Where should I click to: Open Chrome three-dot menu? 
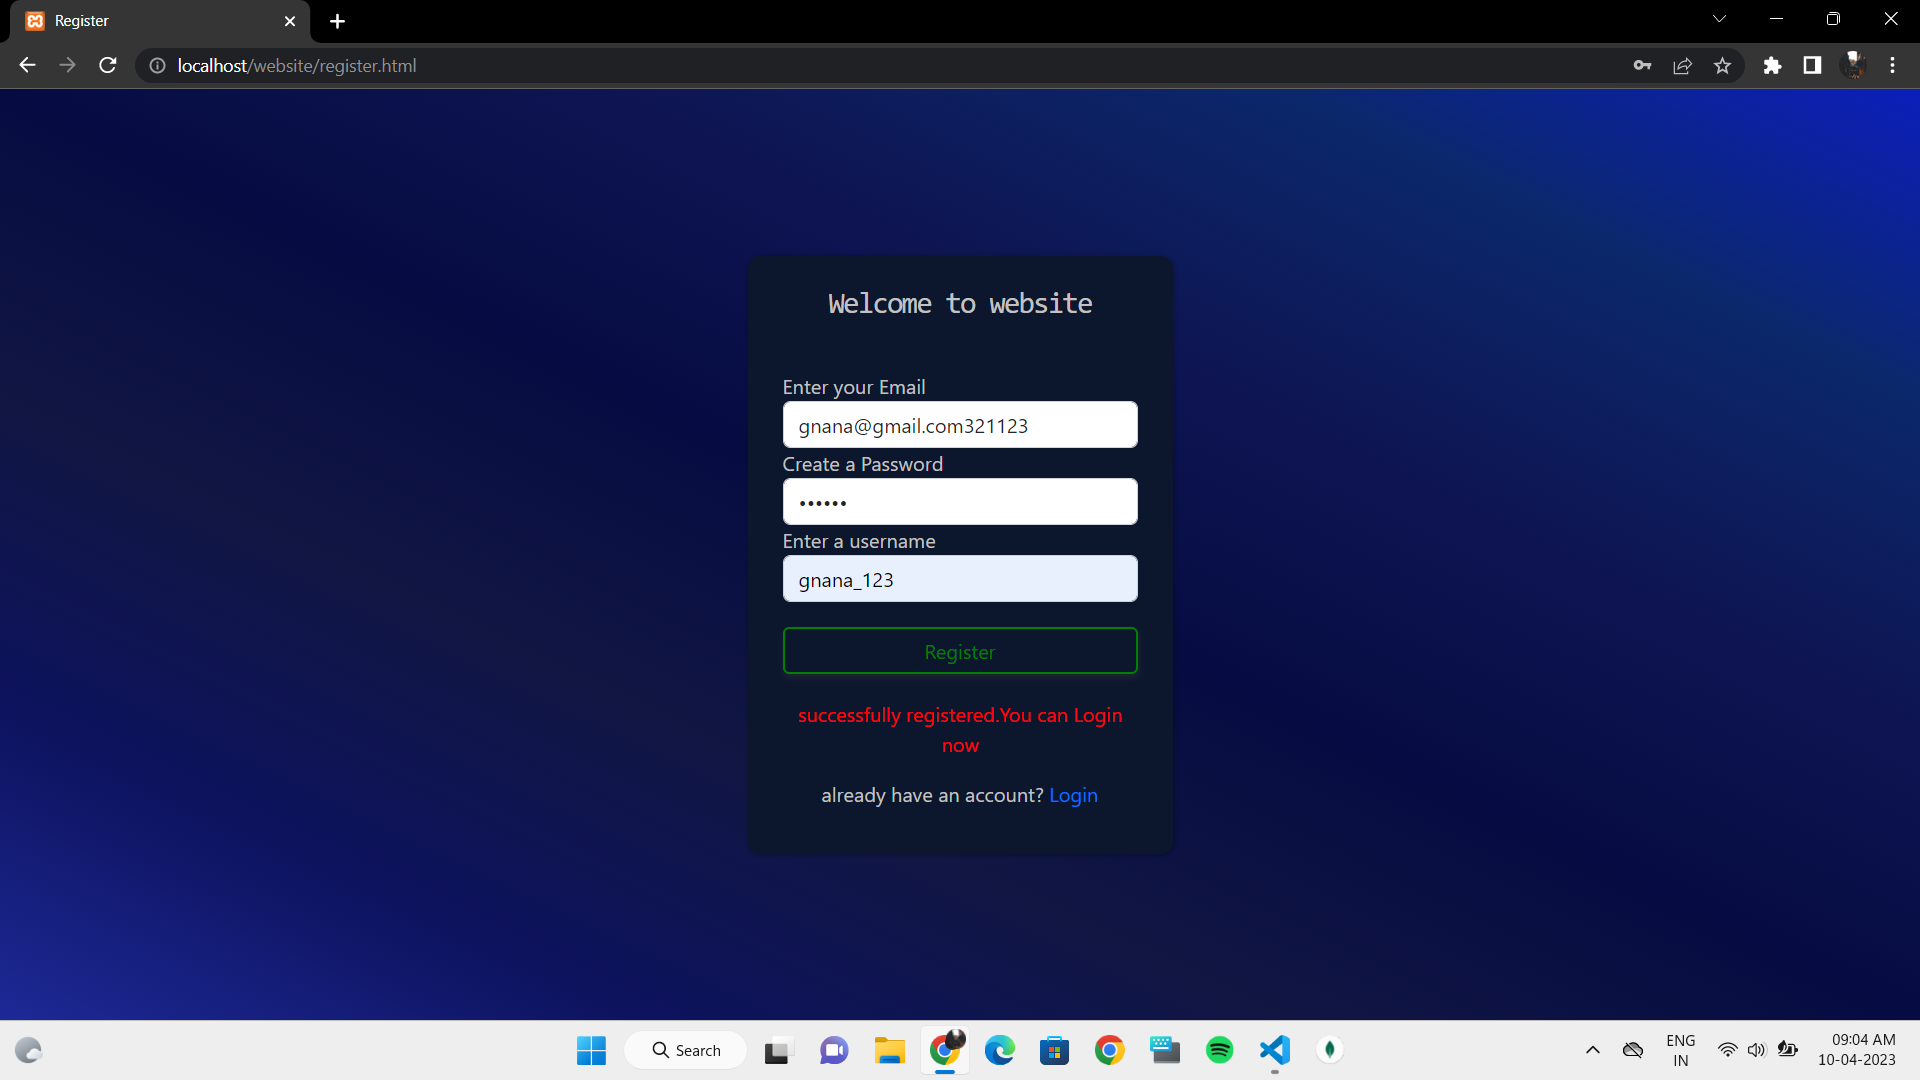(x=1892, y=65)
